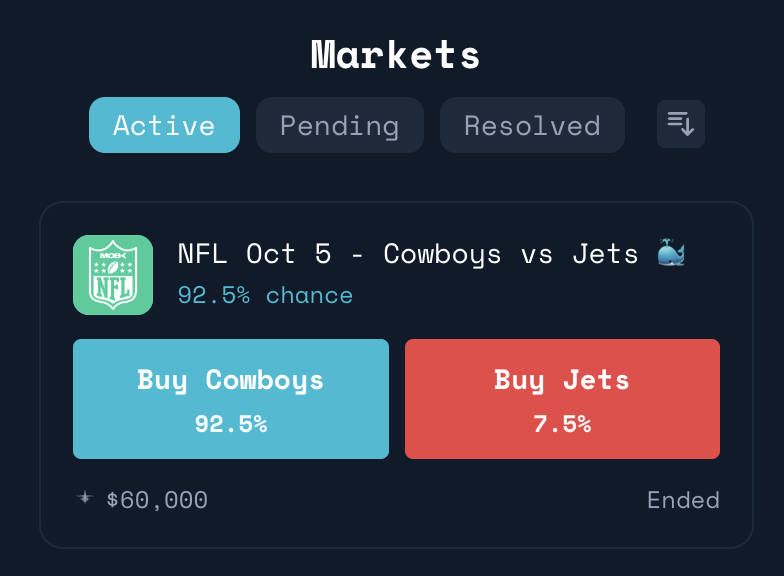Click the Markets heading
784x576 pixels.
click(x=395, y=54)
